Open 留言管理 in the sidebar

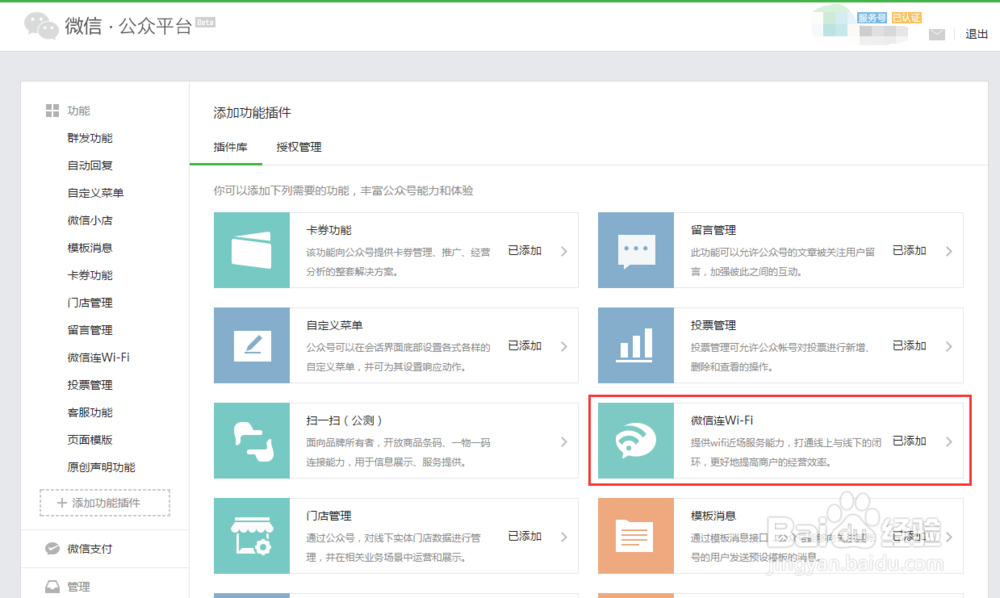[x=90, y=330]
